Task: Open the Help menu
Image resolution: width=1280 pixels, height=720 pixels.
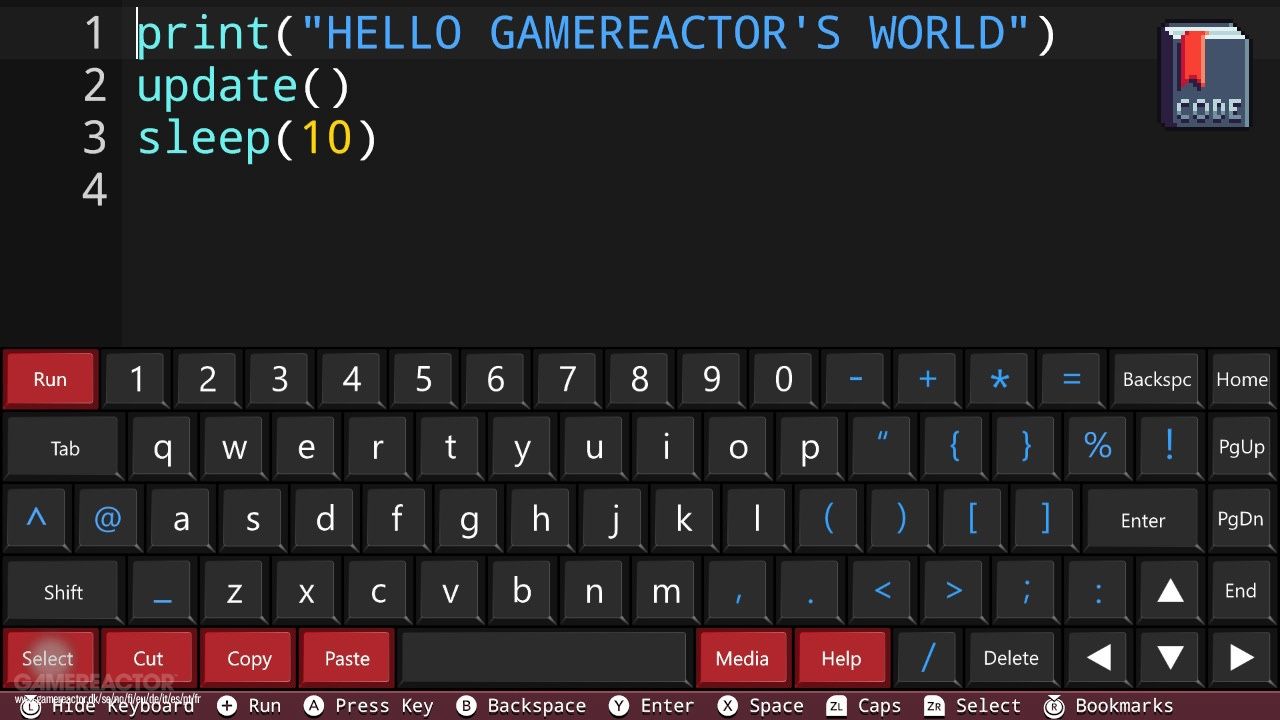Action: click(841, 658)
